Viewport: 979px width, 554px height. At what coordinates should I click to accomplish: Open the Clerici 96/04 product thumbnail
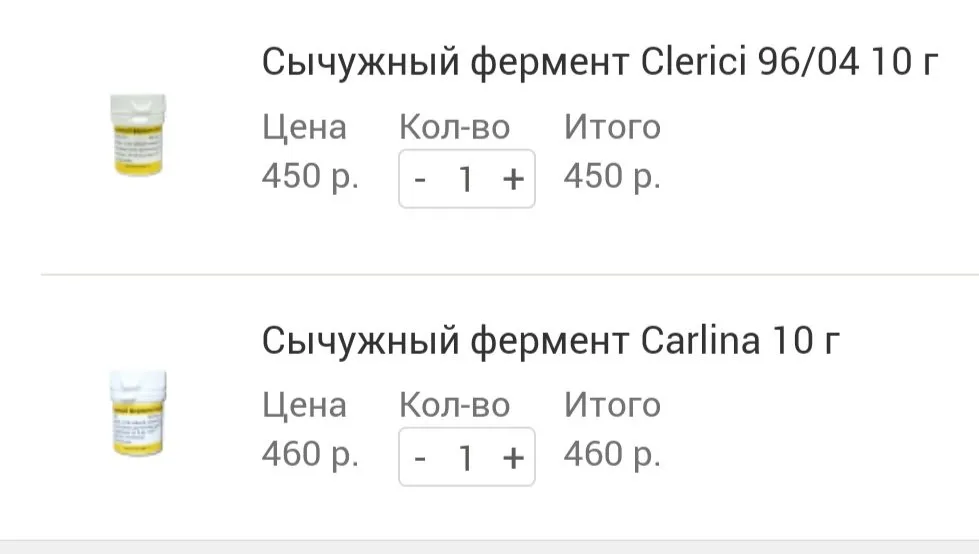(137, 136)
